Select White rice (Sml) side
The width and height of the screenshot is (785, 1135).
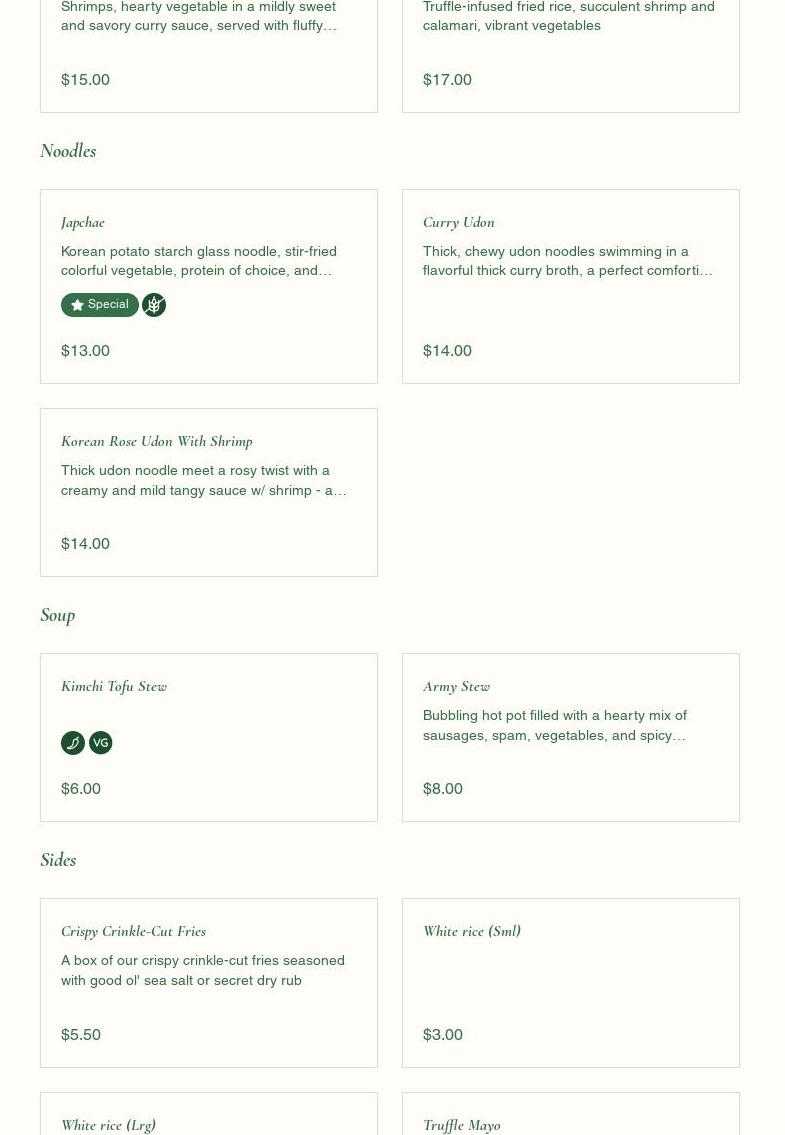pyautogui.click(x=472, y=931)
